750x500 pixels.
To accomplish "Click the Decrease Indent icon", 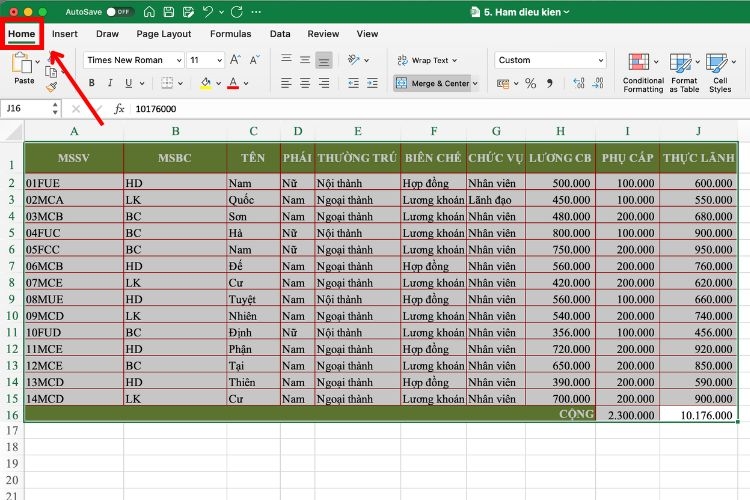I will tap(353, 83).
